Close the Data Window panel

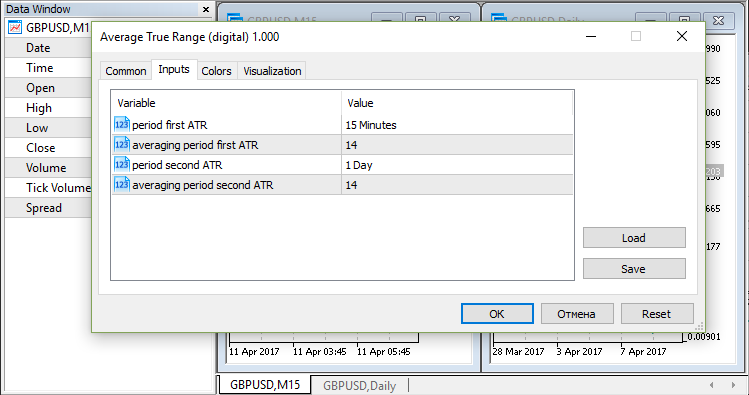coord(206,9)
